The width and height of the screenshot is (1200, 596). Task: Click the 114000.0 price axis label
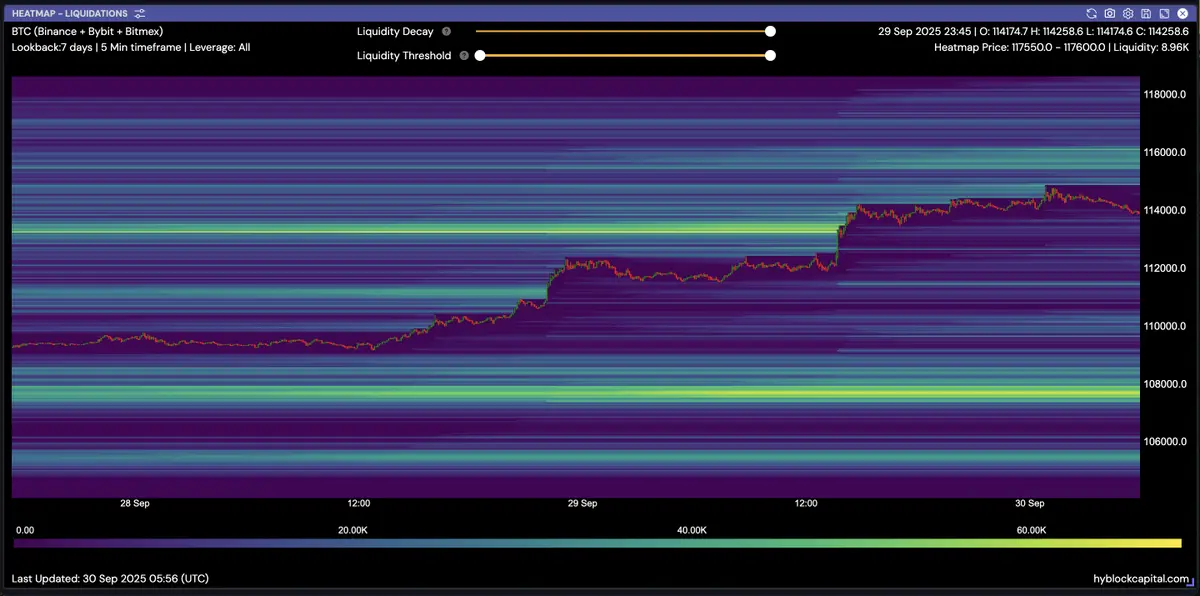(x=1165, y=211)
